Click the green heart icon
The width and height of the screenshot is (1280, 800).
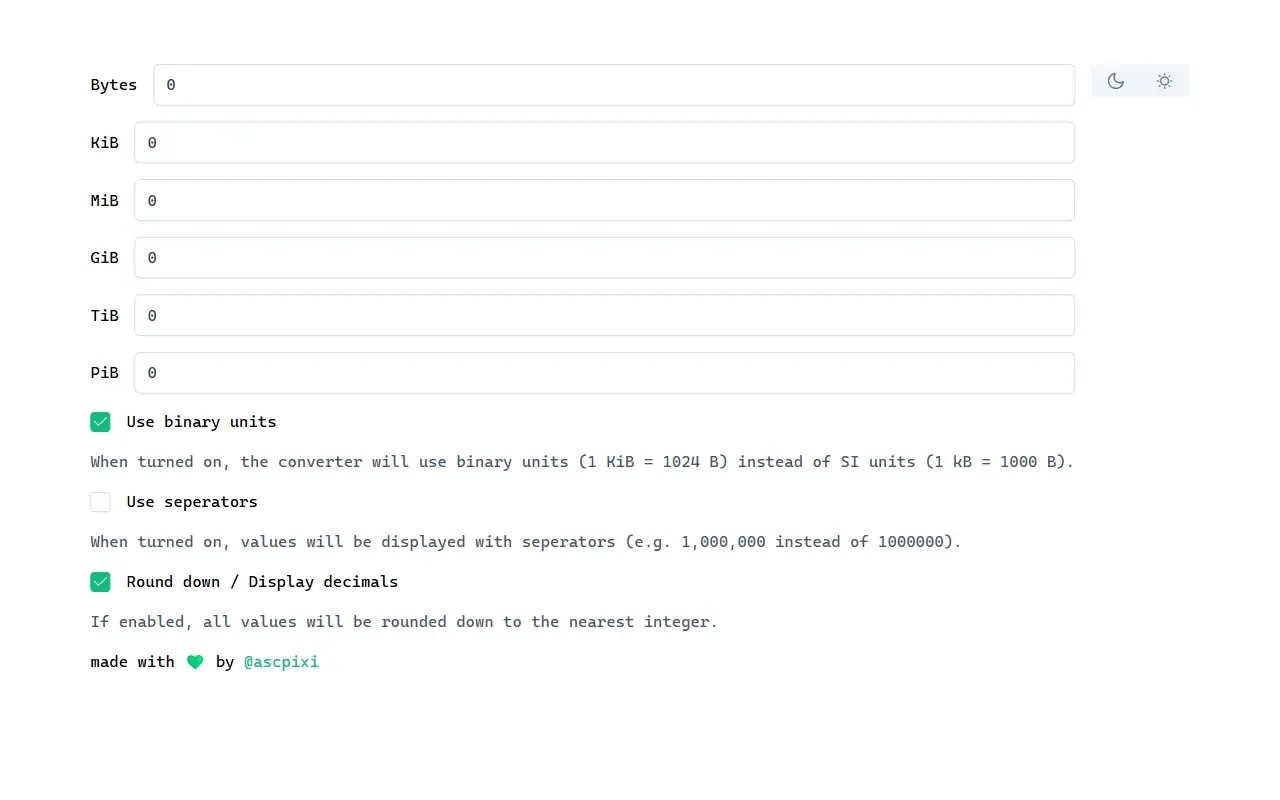click(x=195, y=662)
